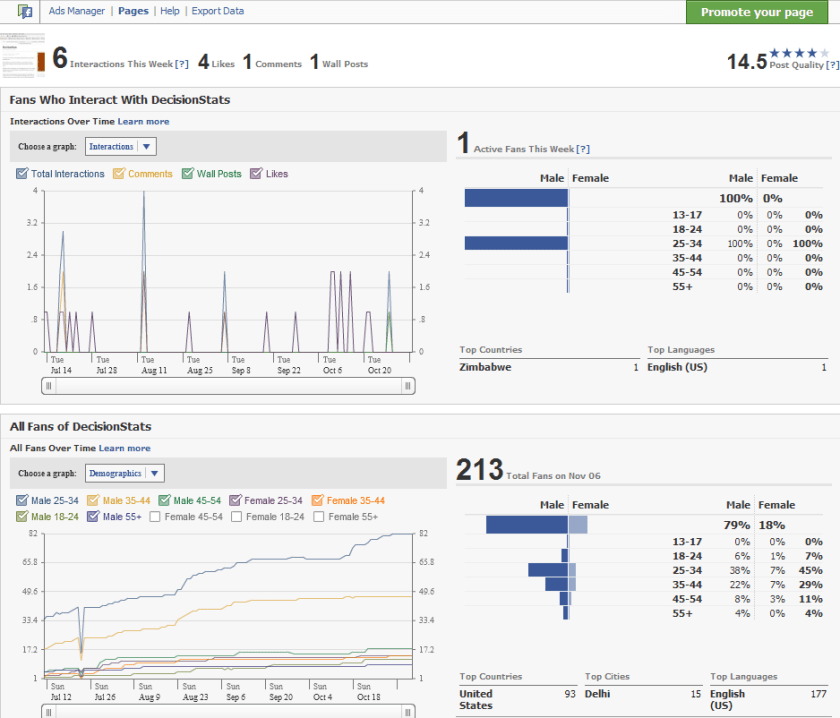Screen dimensions: 840x718
Task: Go to Help in top navigation
Action: [170, 11]
